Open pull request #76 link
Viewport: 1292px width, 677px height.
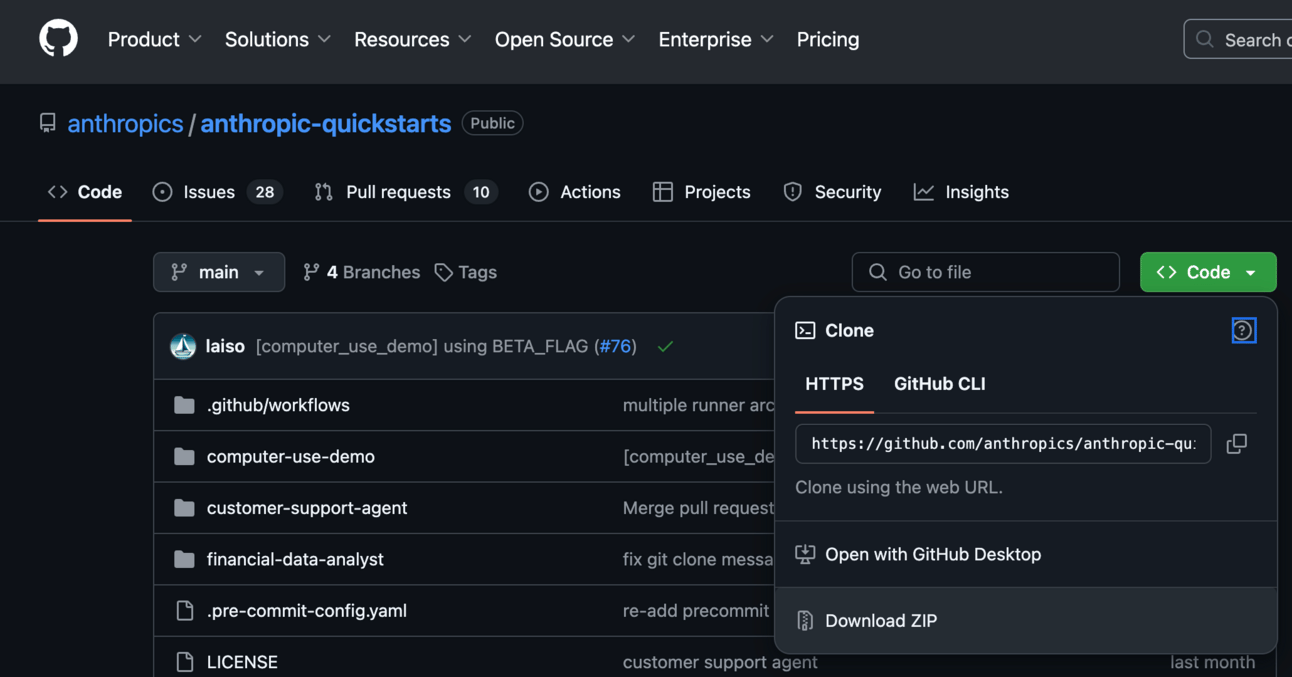click(x=615, y=347)
